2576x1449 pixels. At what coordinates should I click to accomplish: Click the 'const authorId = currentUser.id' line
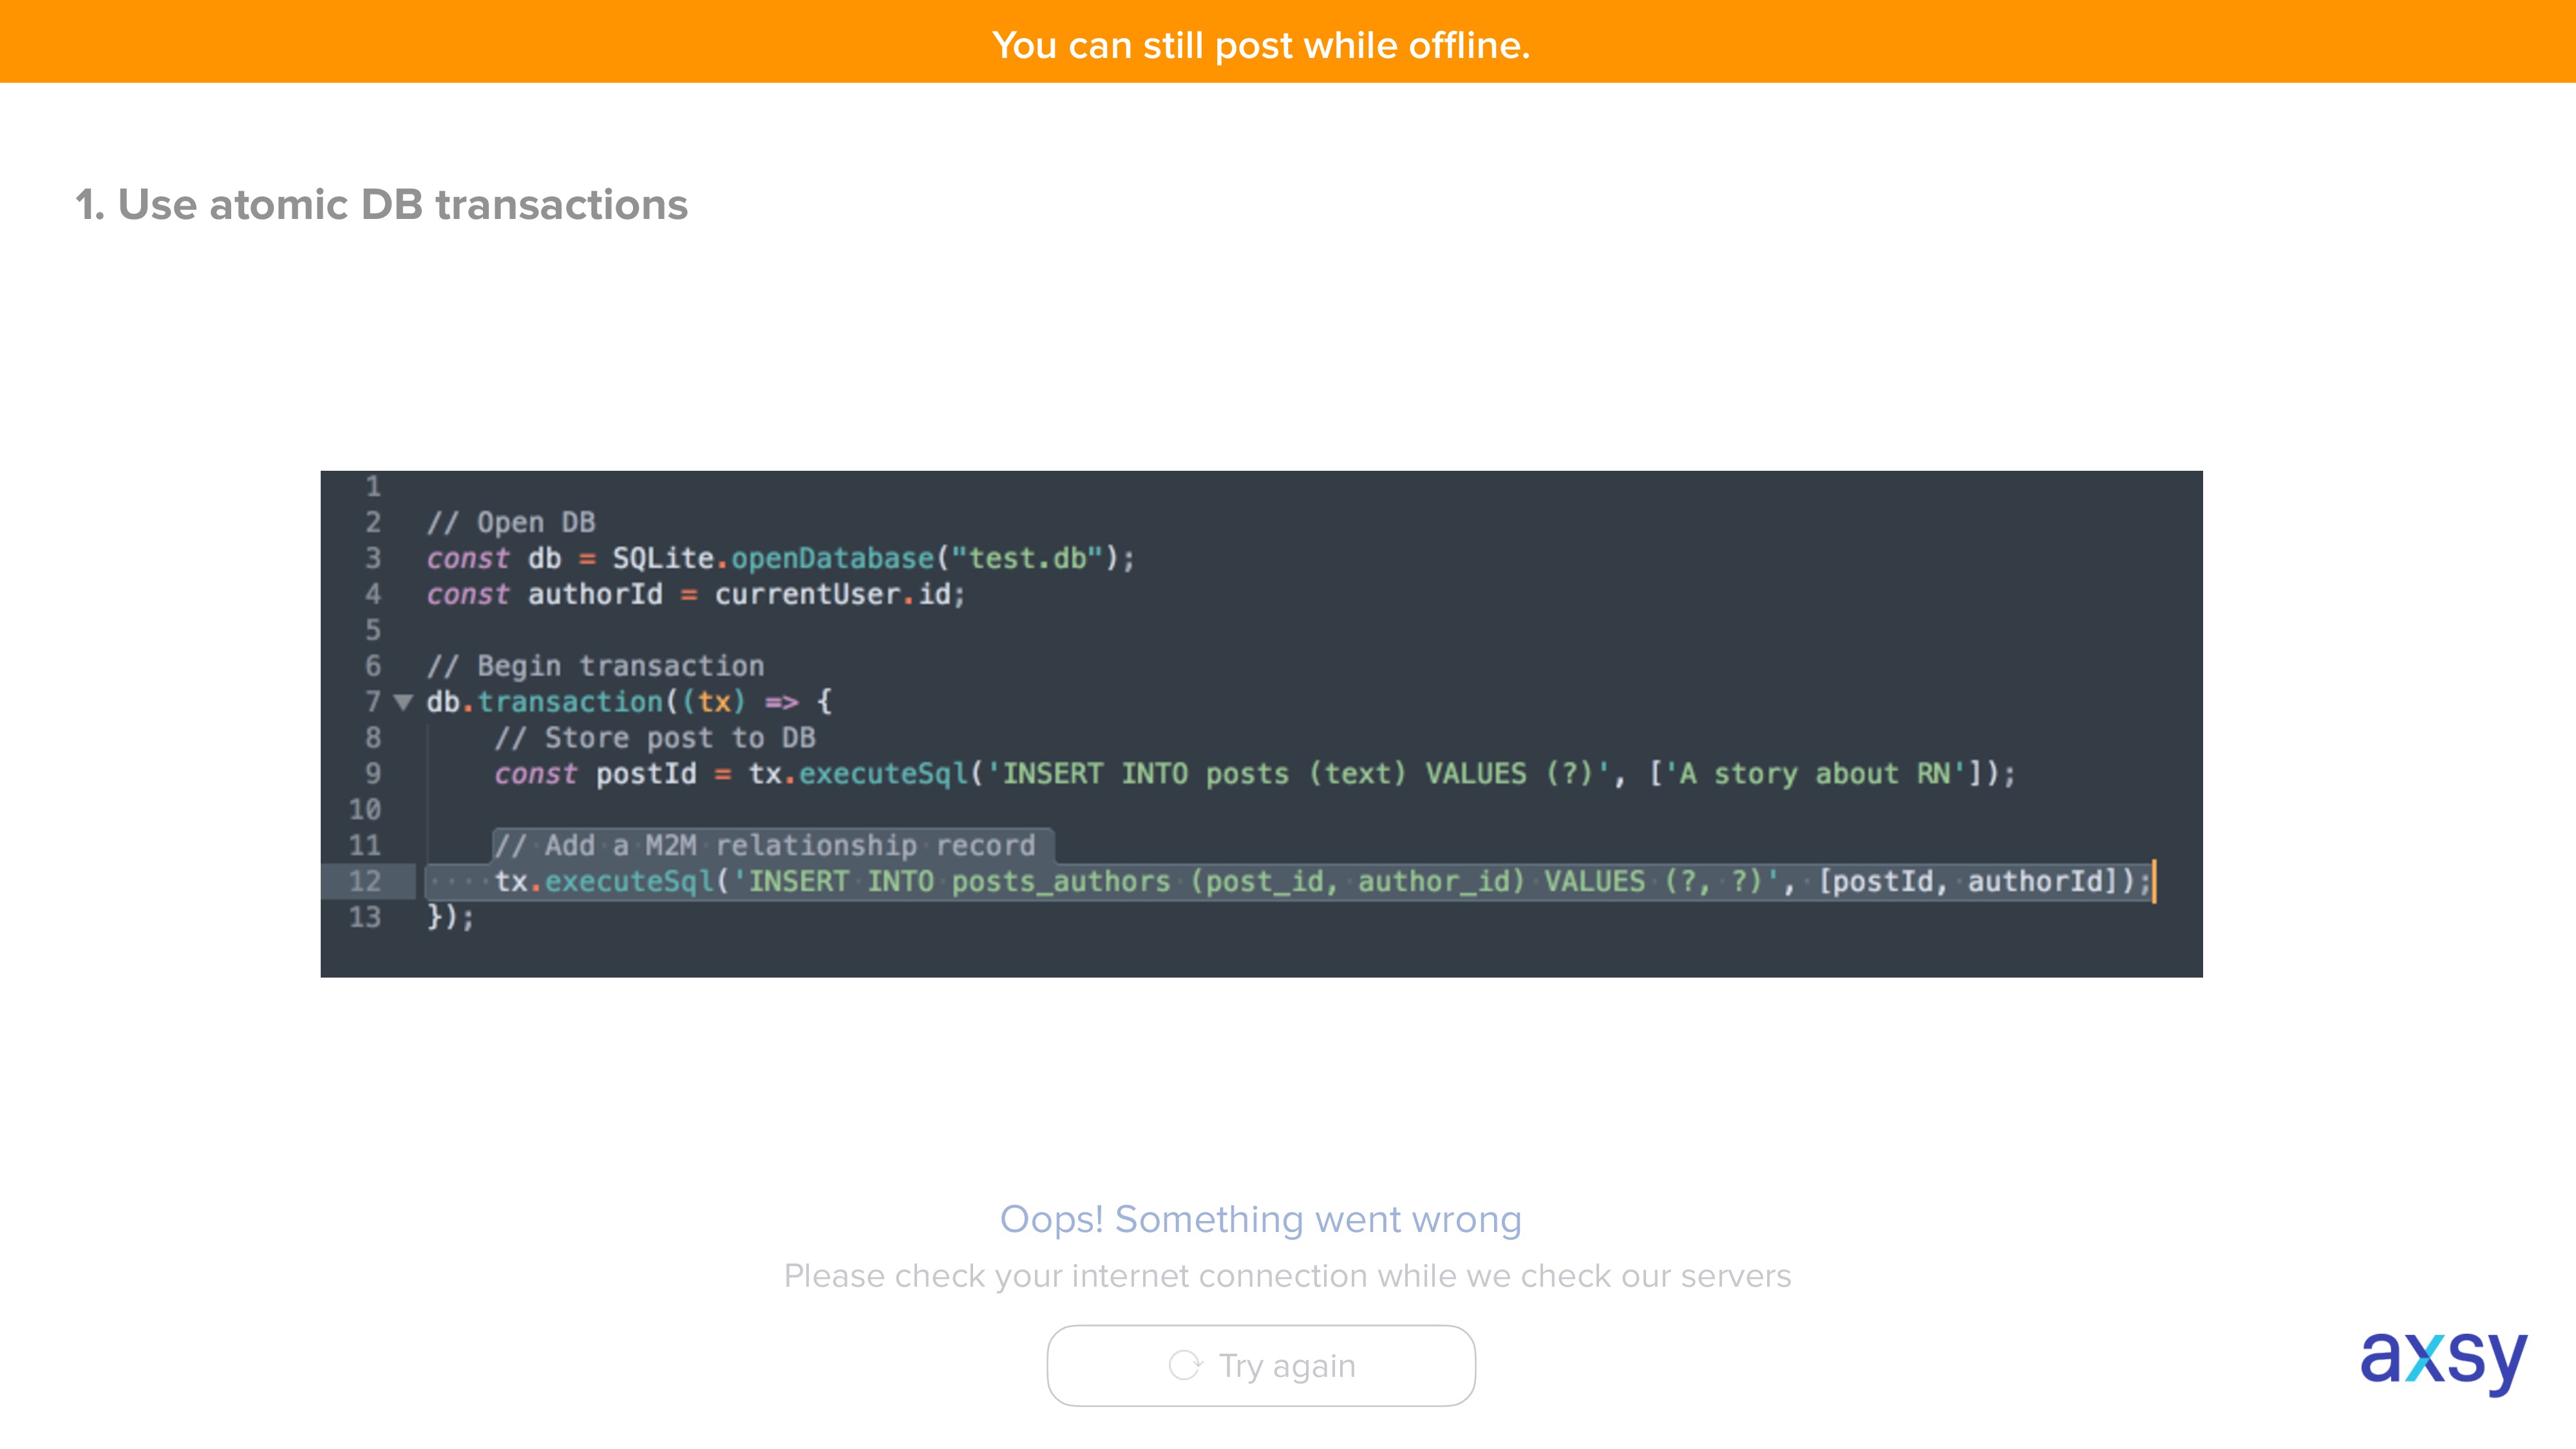[696, 594]
